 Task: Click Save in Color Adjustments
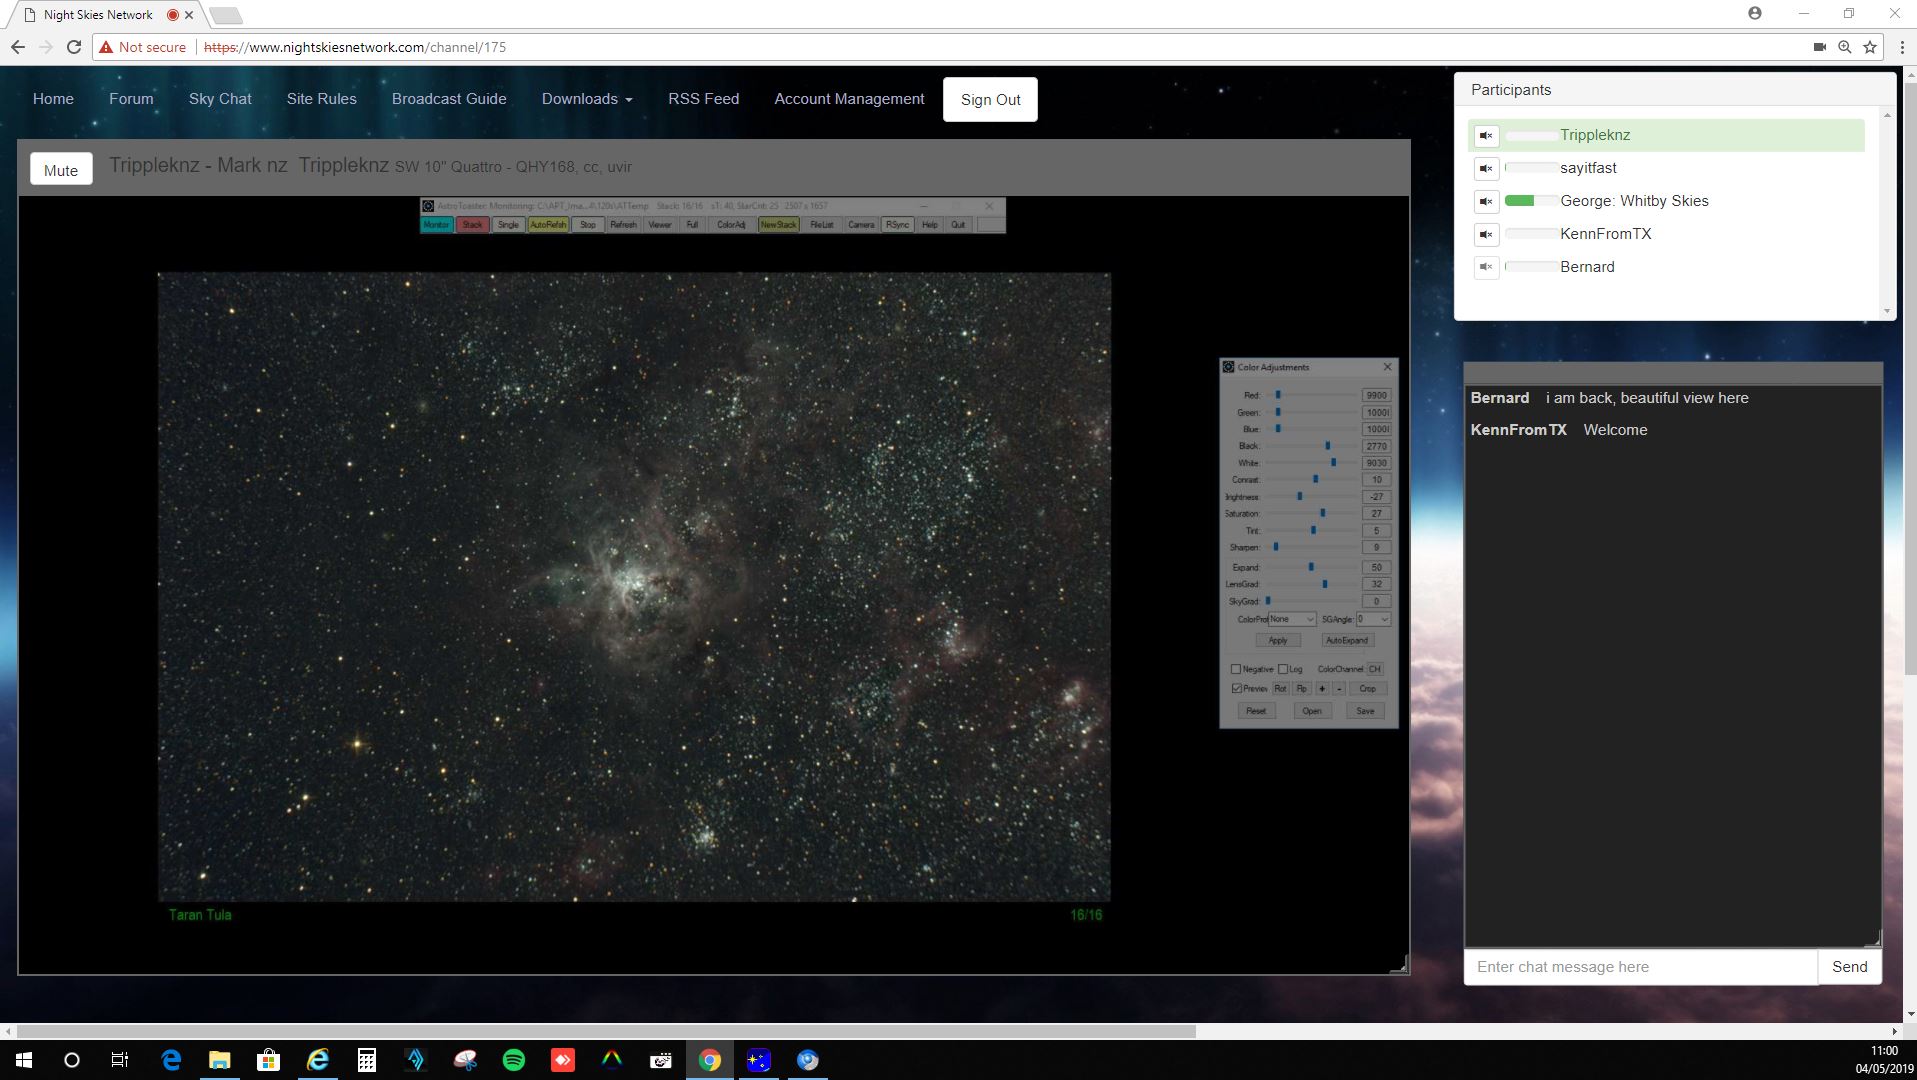pos(1365,711)
